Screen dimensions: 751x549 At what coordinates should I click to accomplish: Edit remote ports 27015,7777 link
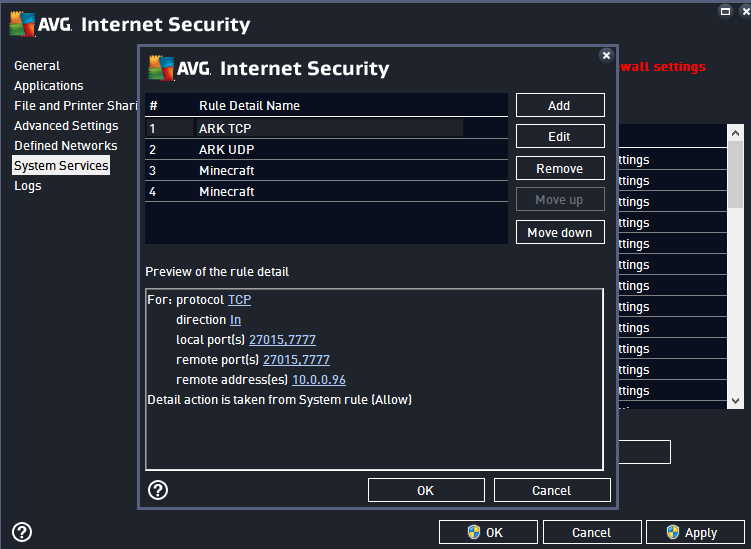click(x=296, y=360)
